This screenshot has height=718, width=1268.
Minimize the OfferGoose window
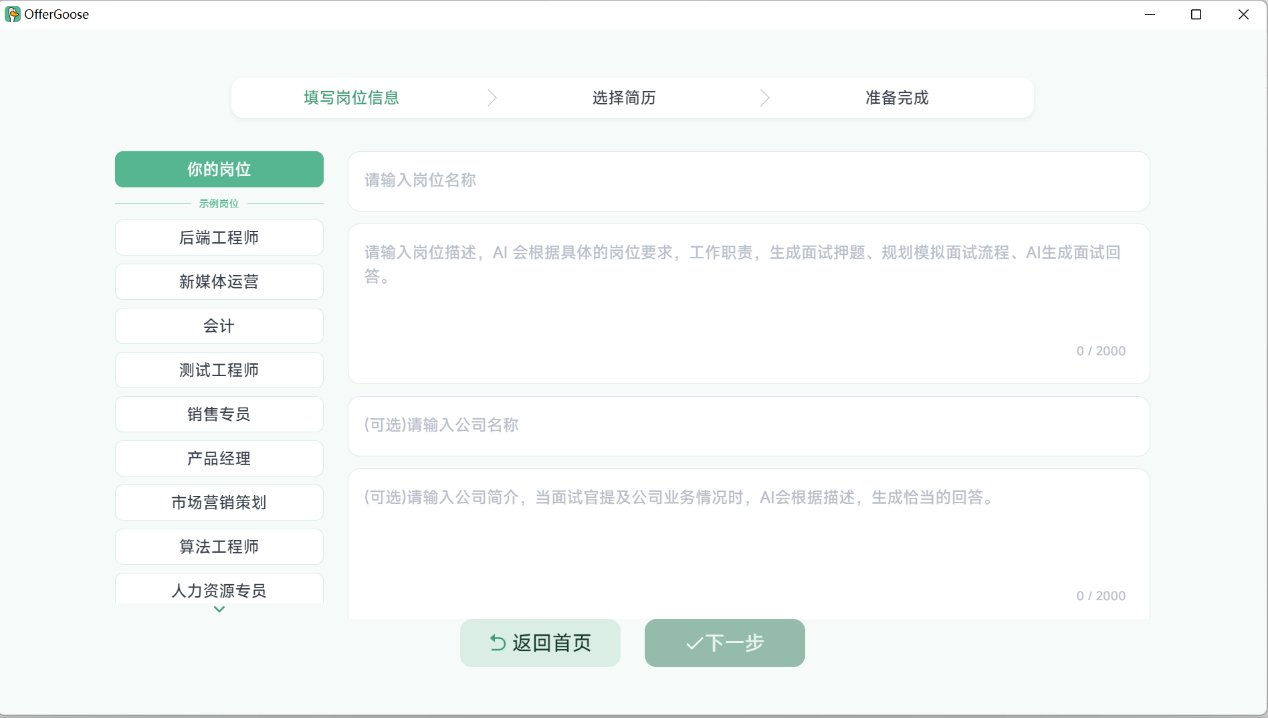pos(1150,14)
